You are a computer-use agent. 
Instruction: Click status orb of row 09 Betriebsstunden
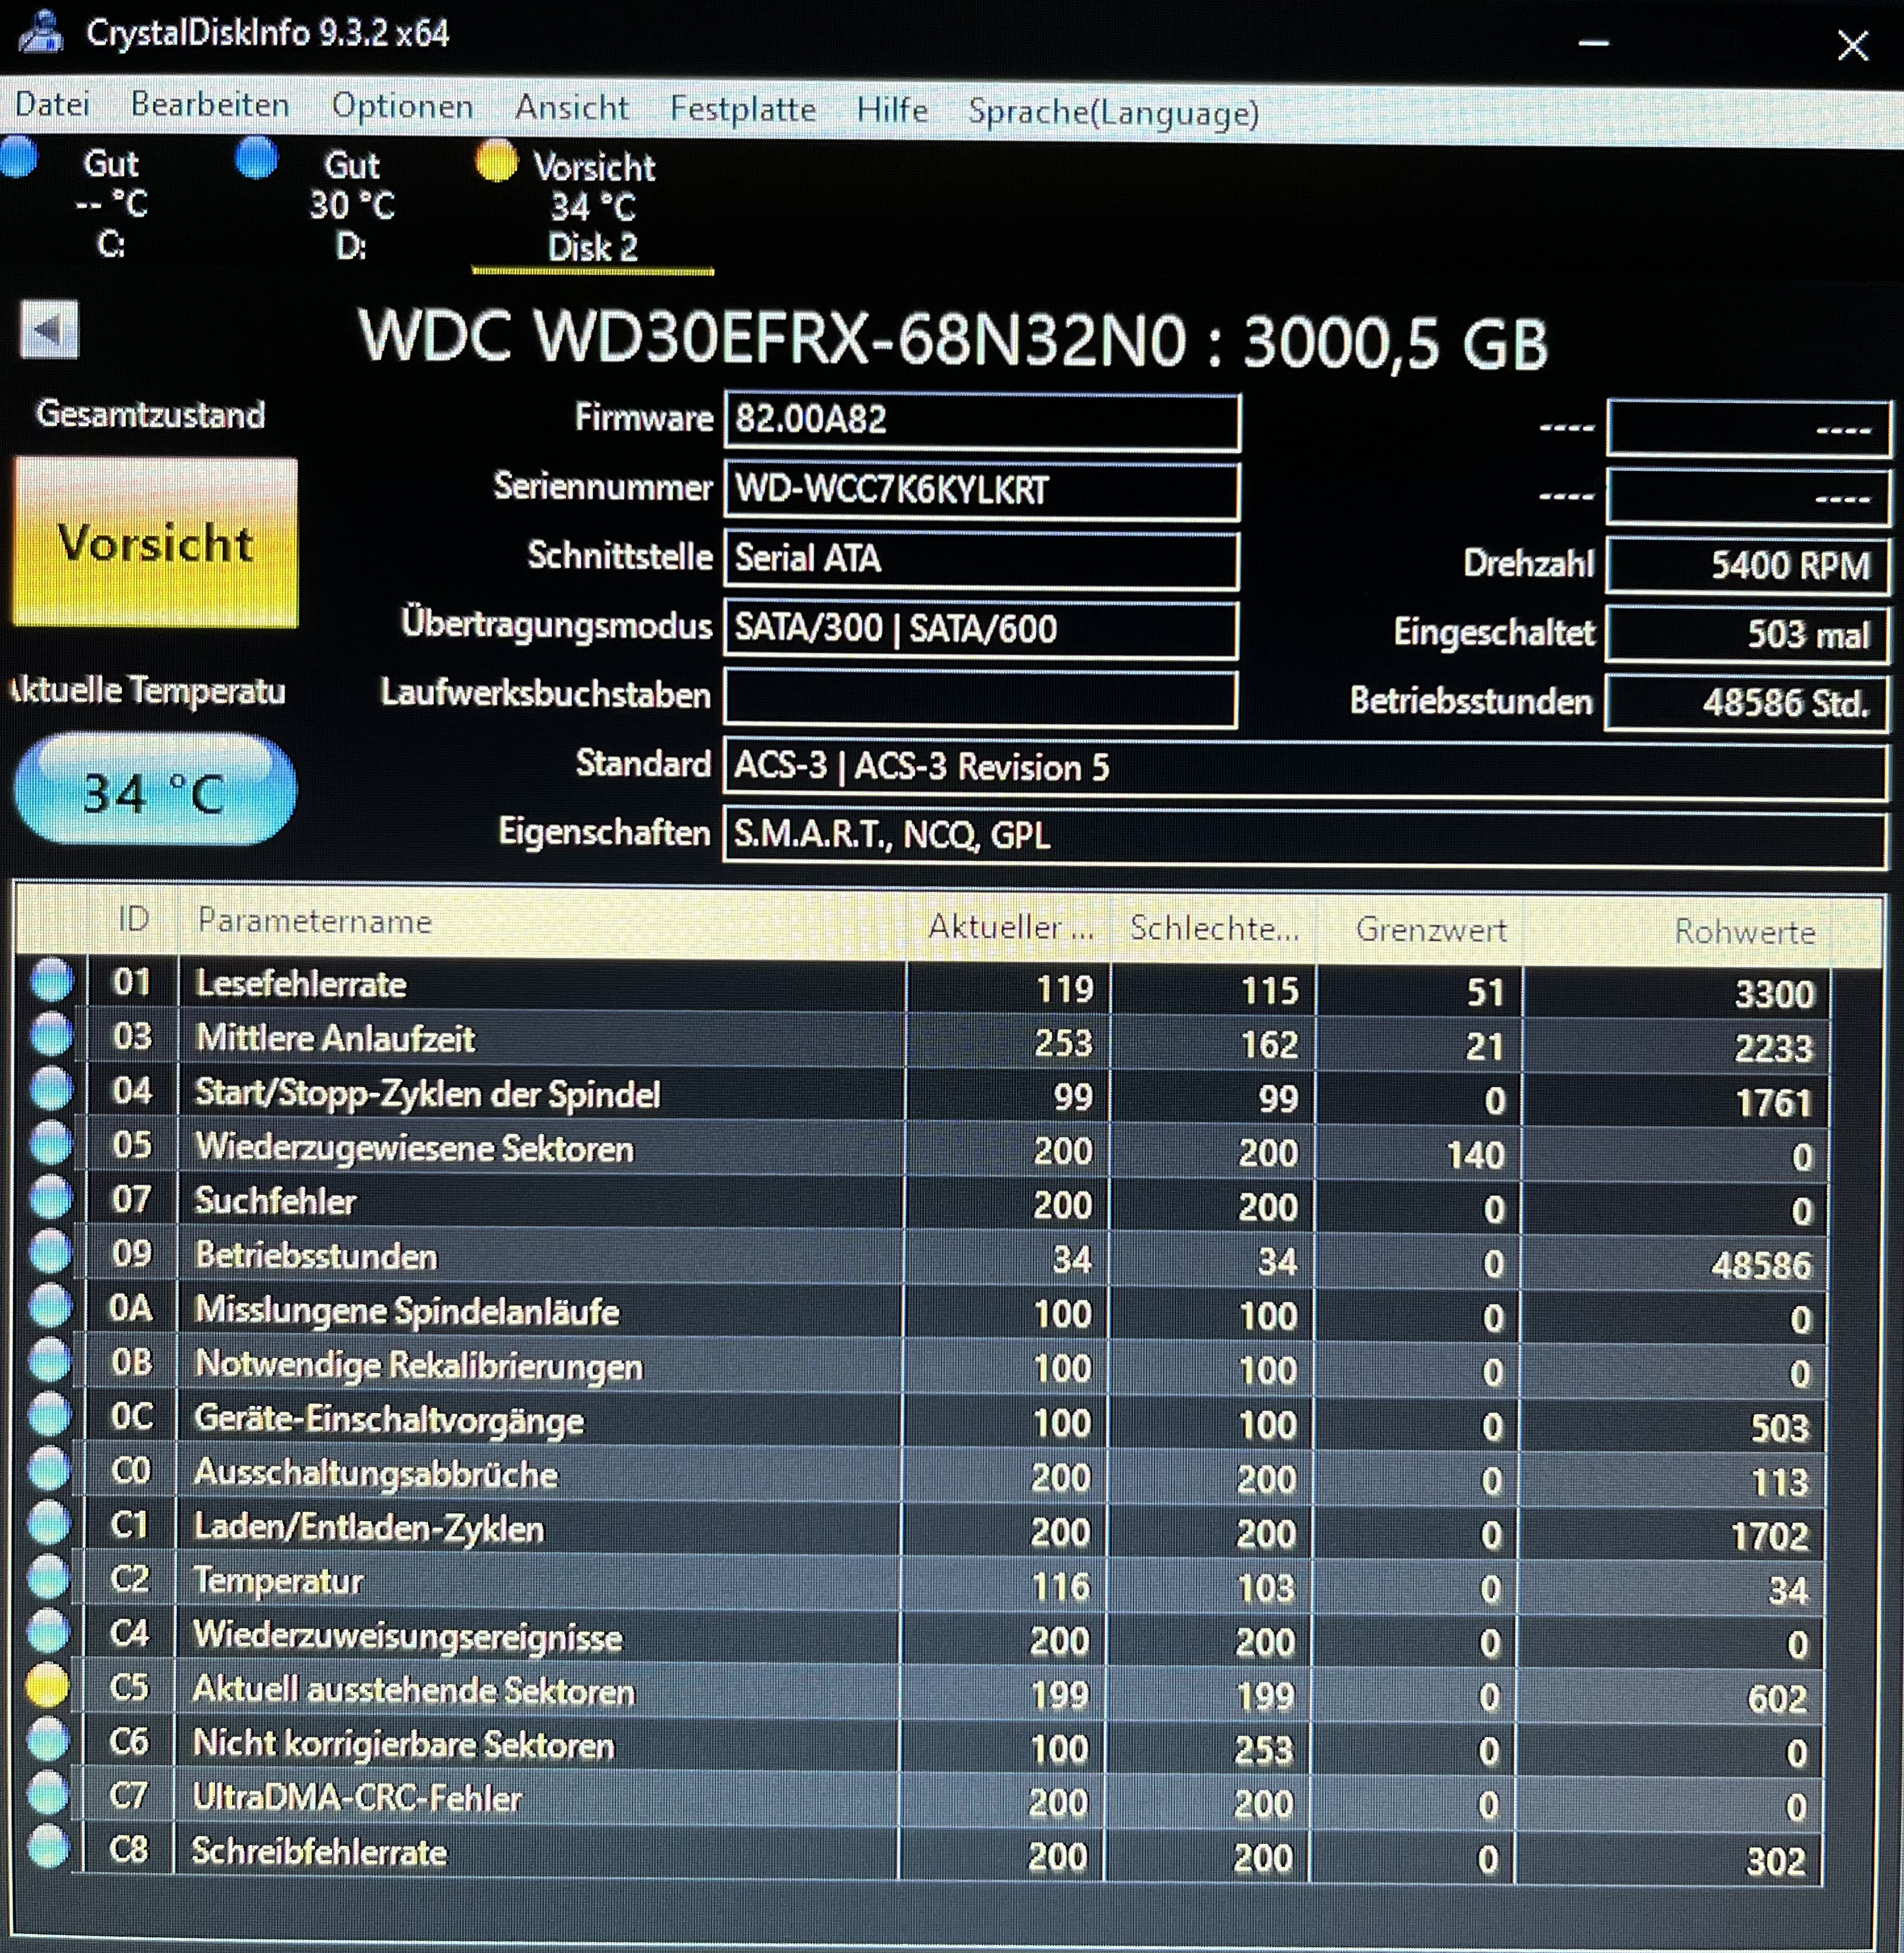tap(50, 1251)
